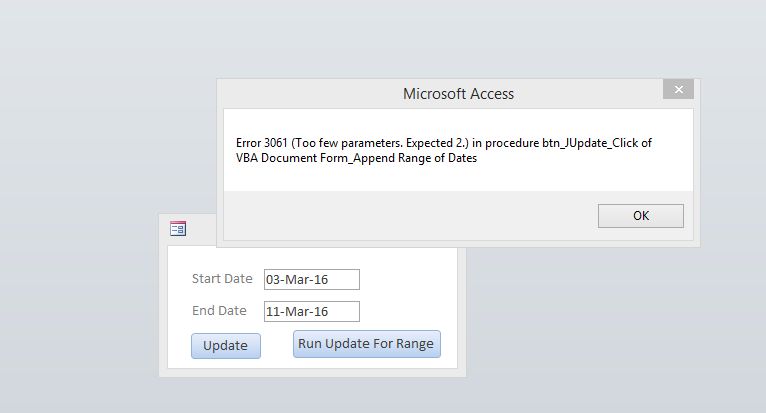The height and width of the screenshot is (413, 766).
Task: Click the second line of error text
Action: coord(356,158)
